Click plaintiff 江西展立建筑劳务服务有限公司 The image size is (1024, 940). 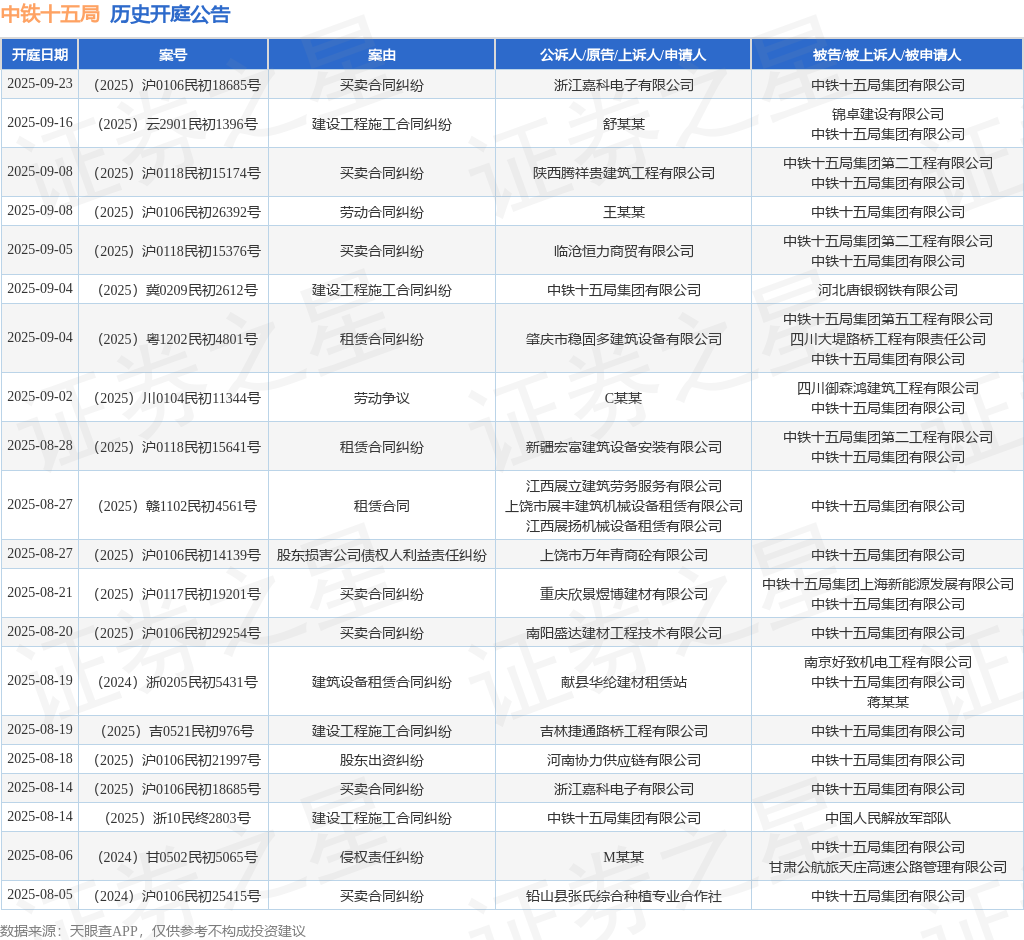pyautogui.click(x=624, y=486)
